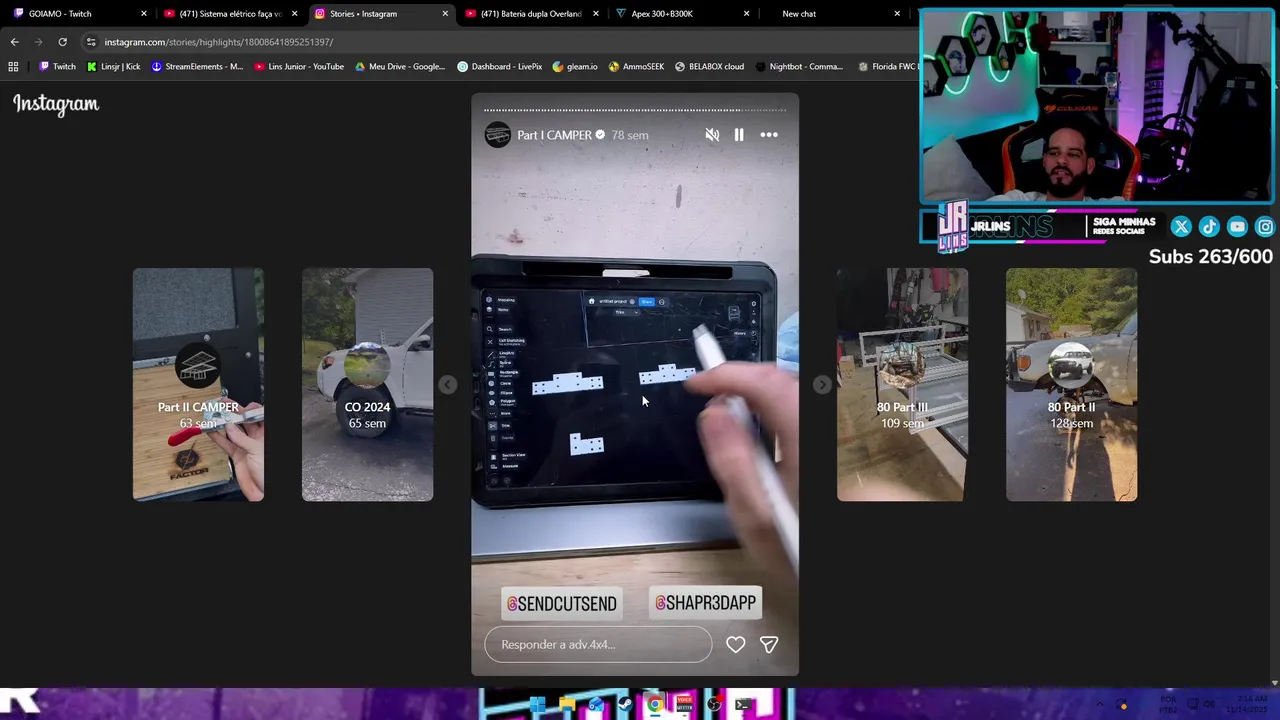Open the Voicemeeter taskbar icon
The image size is (1280, 720).
coord(684,705)
